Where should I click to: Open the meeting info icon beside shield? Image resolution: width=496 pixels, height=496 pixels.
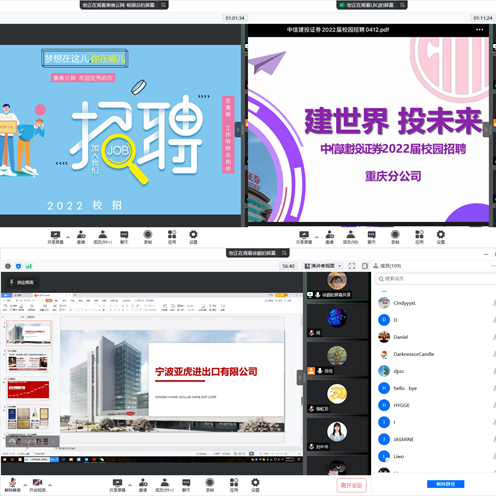pyautogui.click(x=8, y=266)
